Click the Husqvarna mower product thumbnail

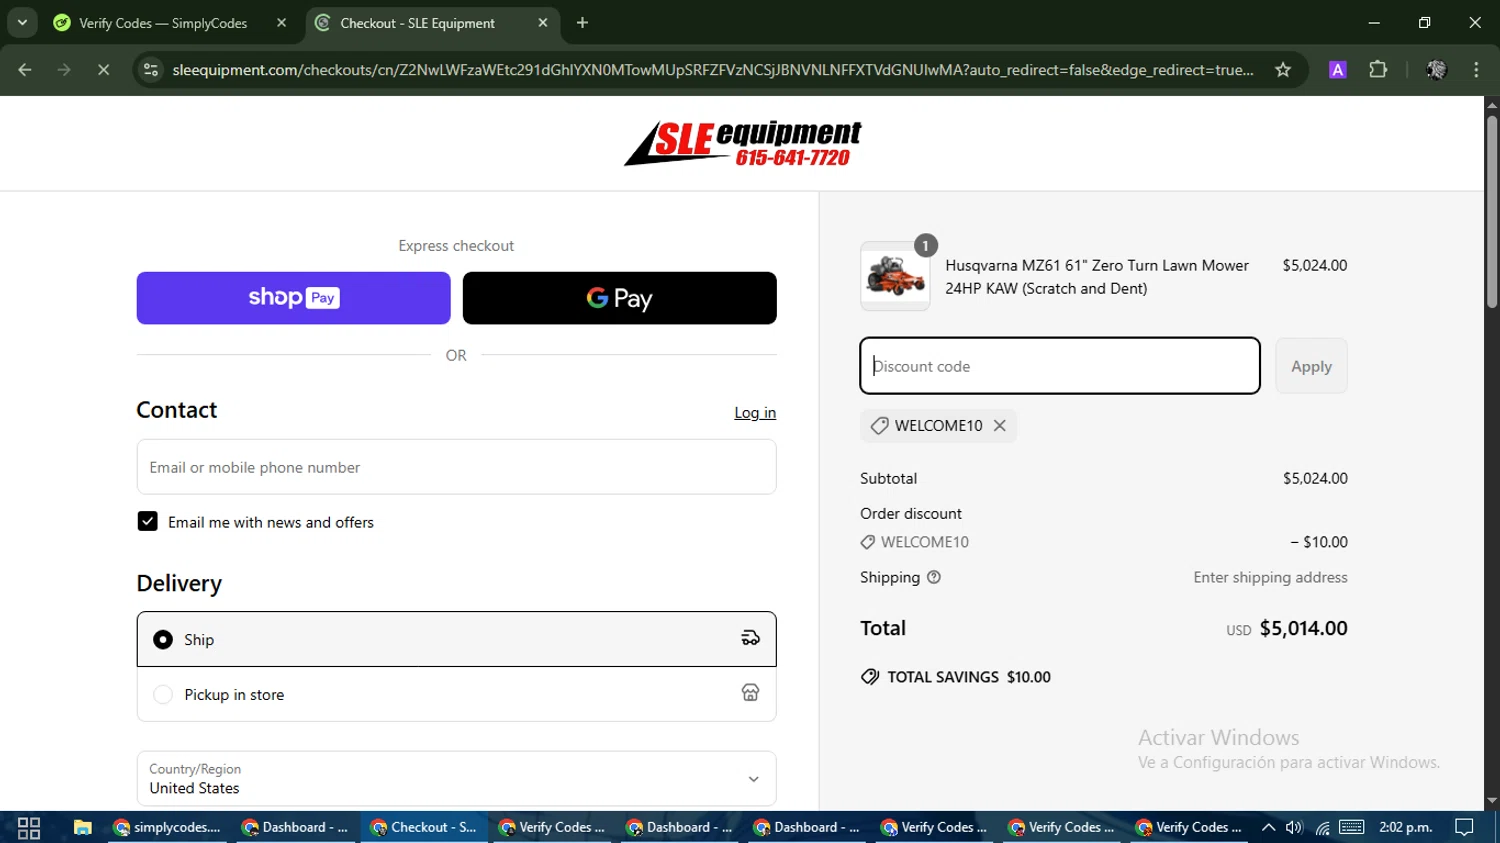coord(895,276)
